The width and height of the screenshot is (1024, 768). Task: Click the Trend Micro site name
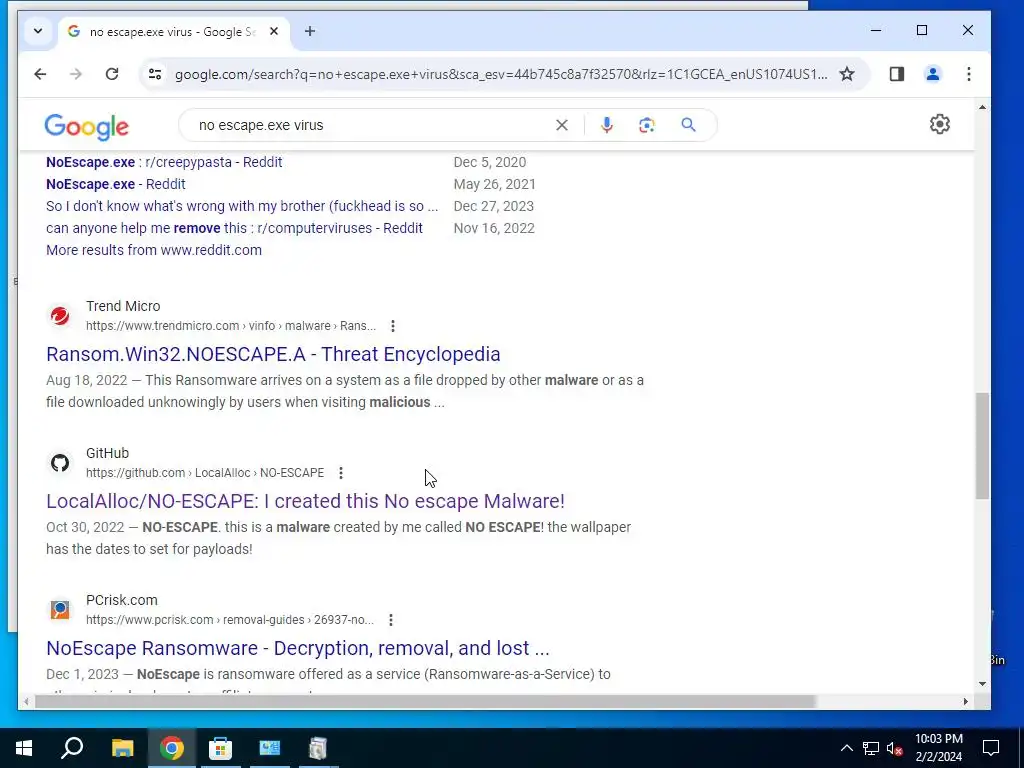(123, 306)
